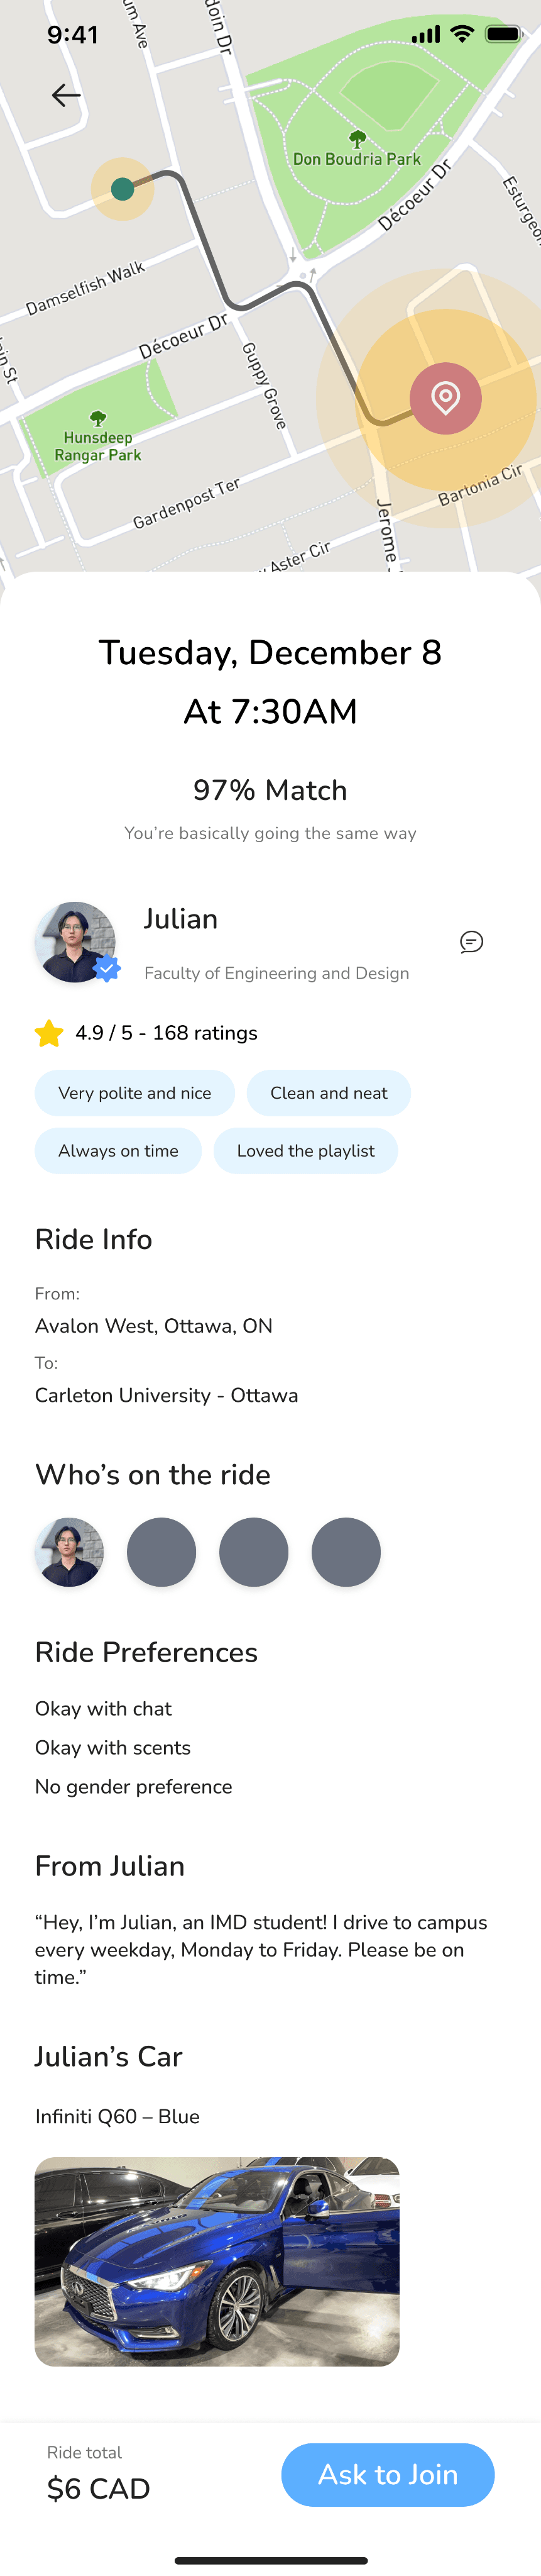Tap the 'Always on time' chip

[118, 1151]
